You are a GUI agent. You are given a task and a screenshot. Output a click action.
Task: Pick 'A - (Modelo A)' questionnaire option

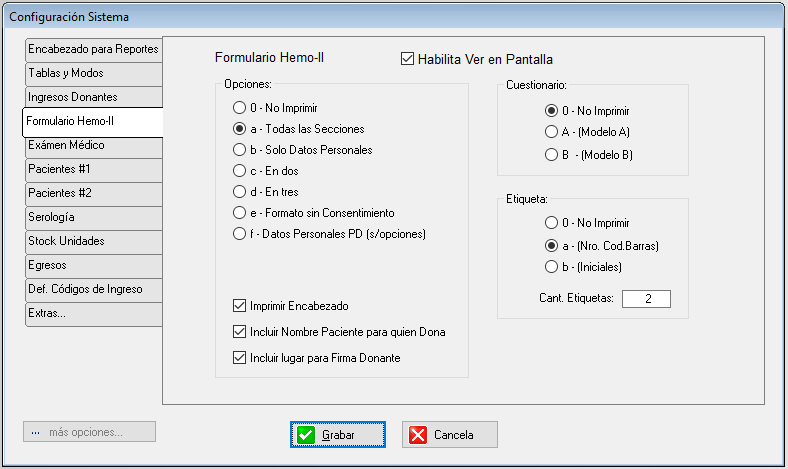click(551, 131)
